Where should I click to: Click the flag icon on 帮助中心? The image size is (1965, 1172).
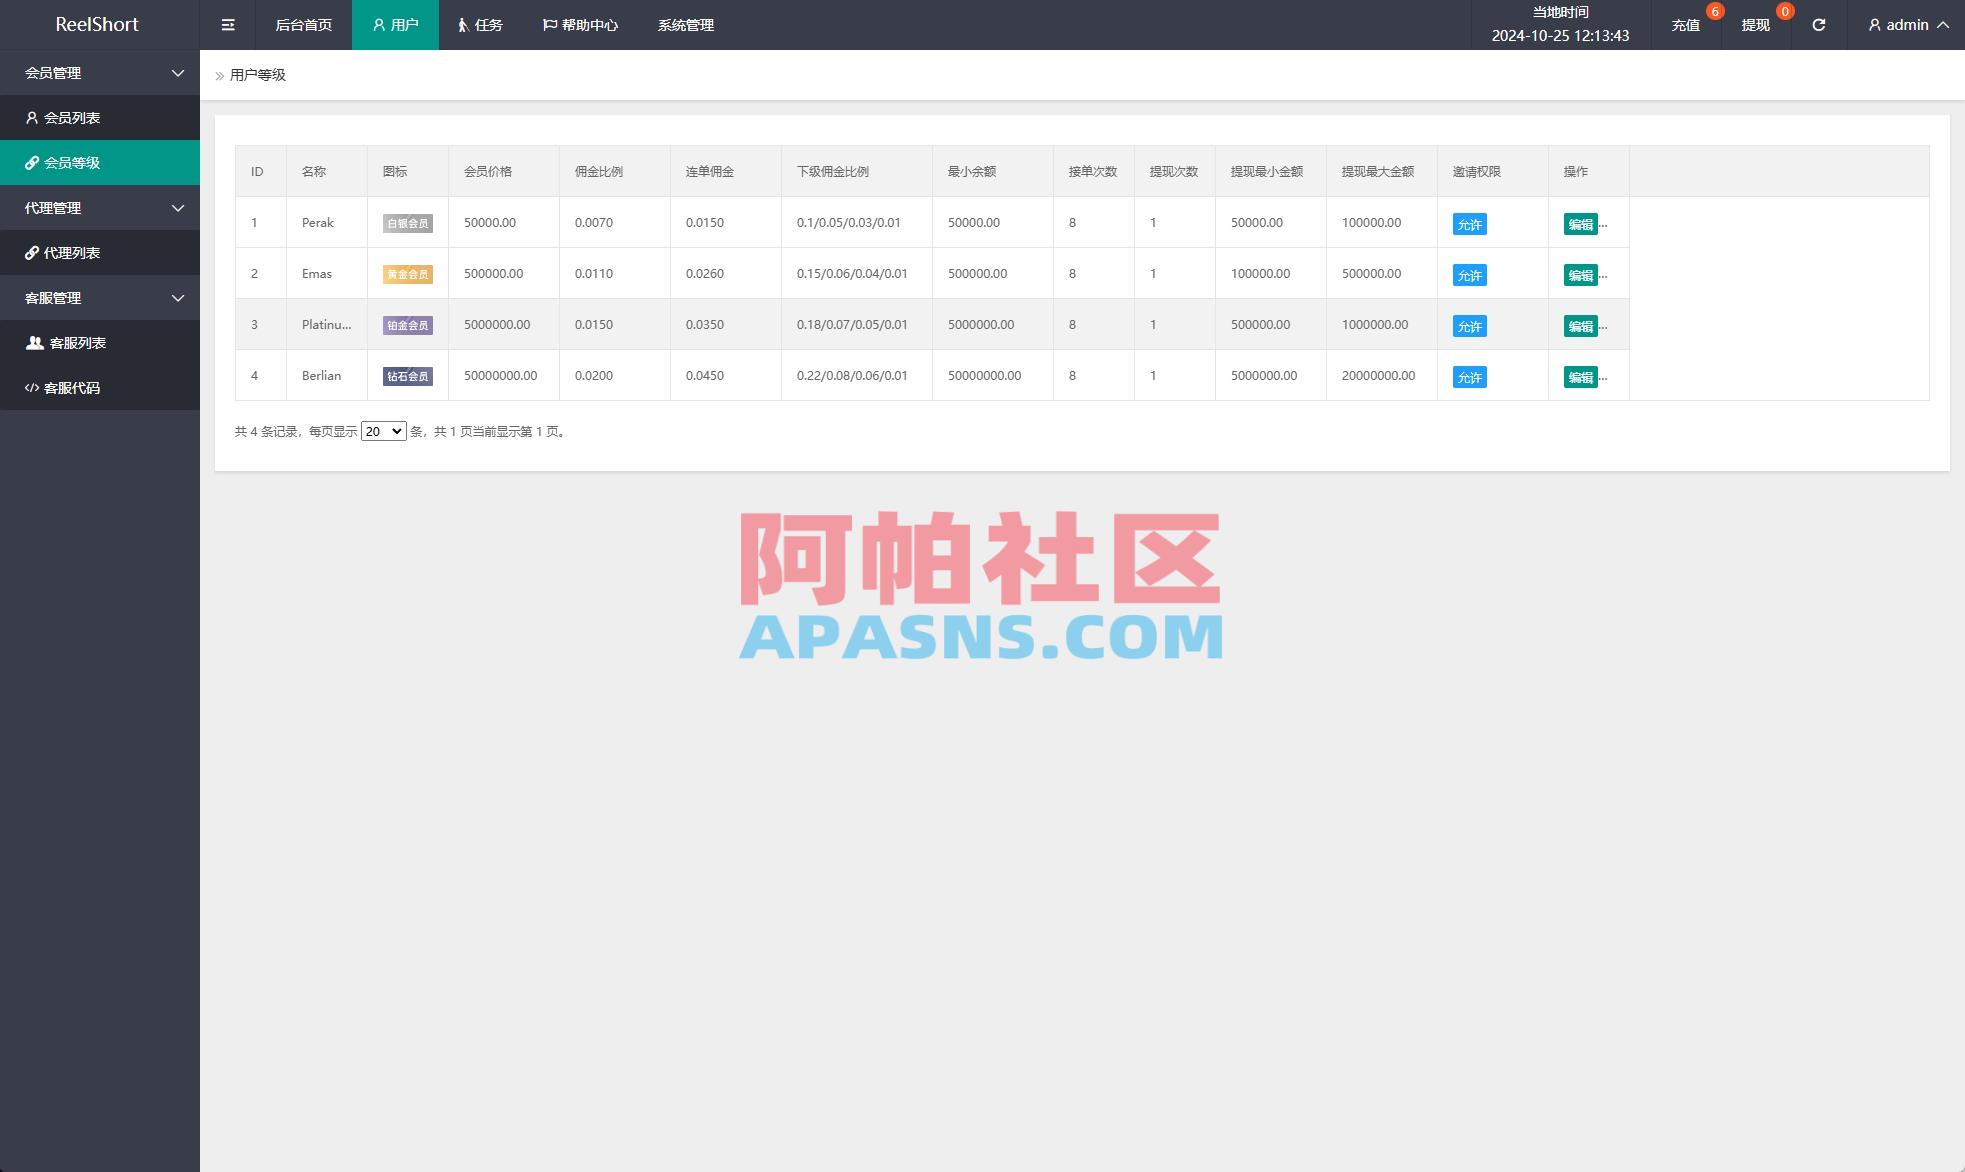pos(548,25)
